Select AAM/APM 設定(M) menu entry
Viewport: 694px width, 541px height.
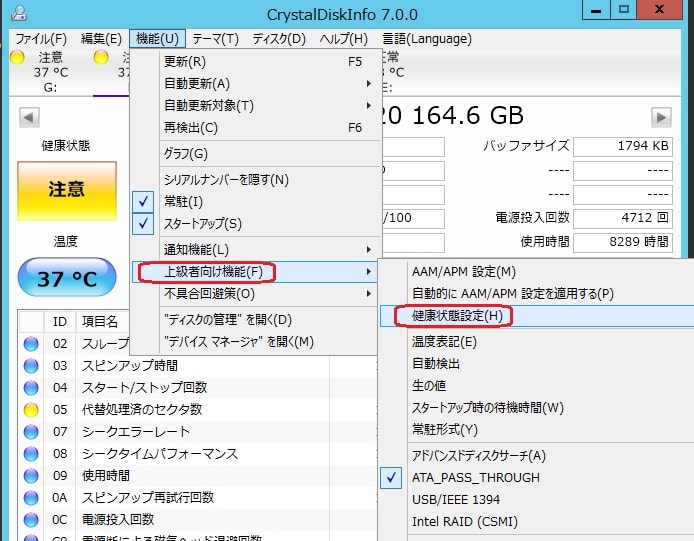coord(537,272)
